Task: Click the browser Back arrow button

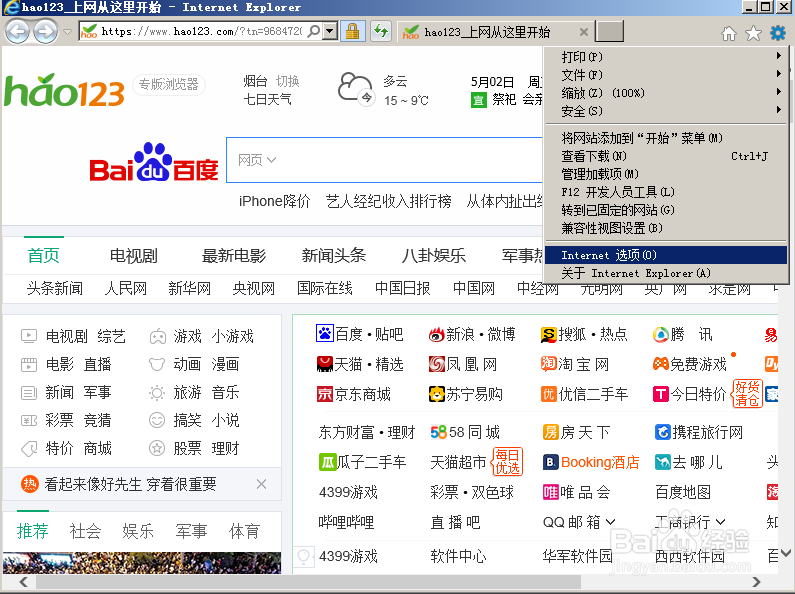Action: (17, 31)
